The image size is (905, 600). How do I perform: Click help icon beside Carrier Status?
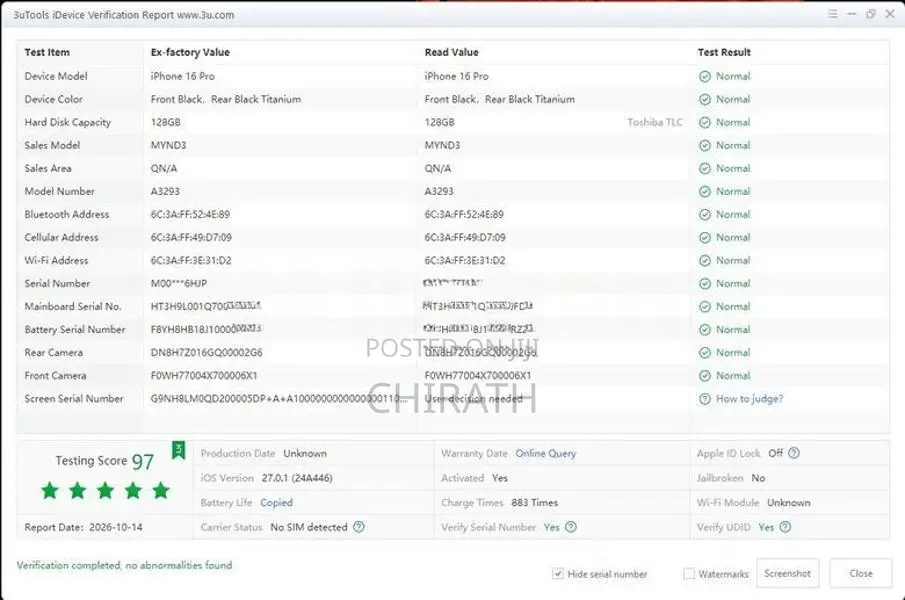pos(358,527)
